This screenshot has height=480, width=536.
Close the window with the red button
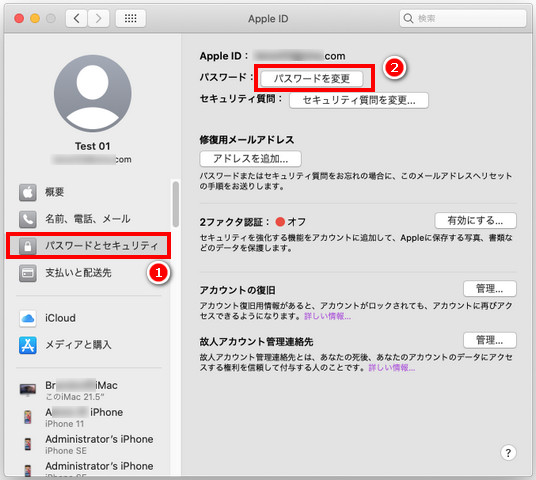[19, 18]
